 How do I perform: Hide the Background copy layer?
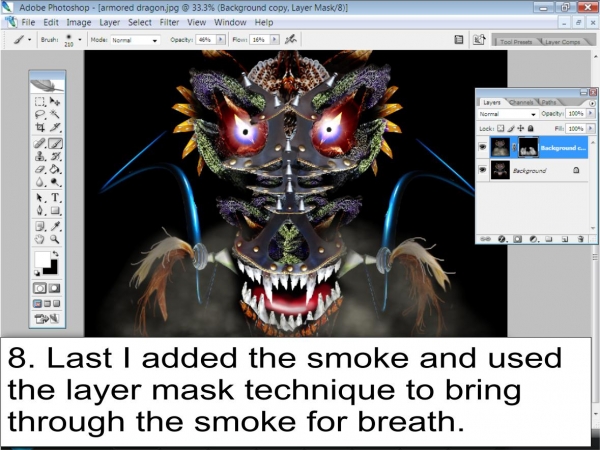click(x=483, y=147)
